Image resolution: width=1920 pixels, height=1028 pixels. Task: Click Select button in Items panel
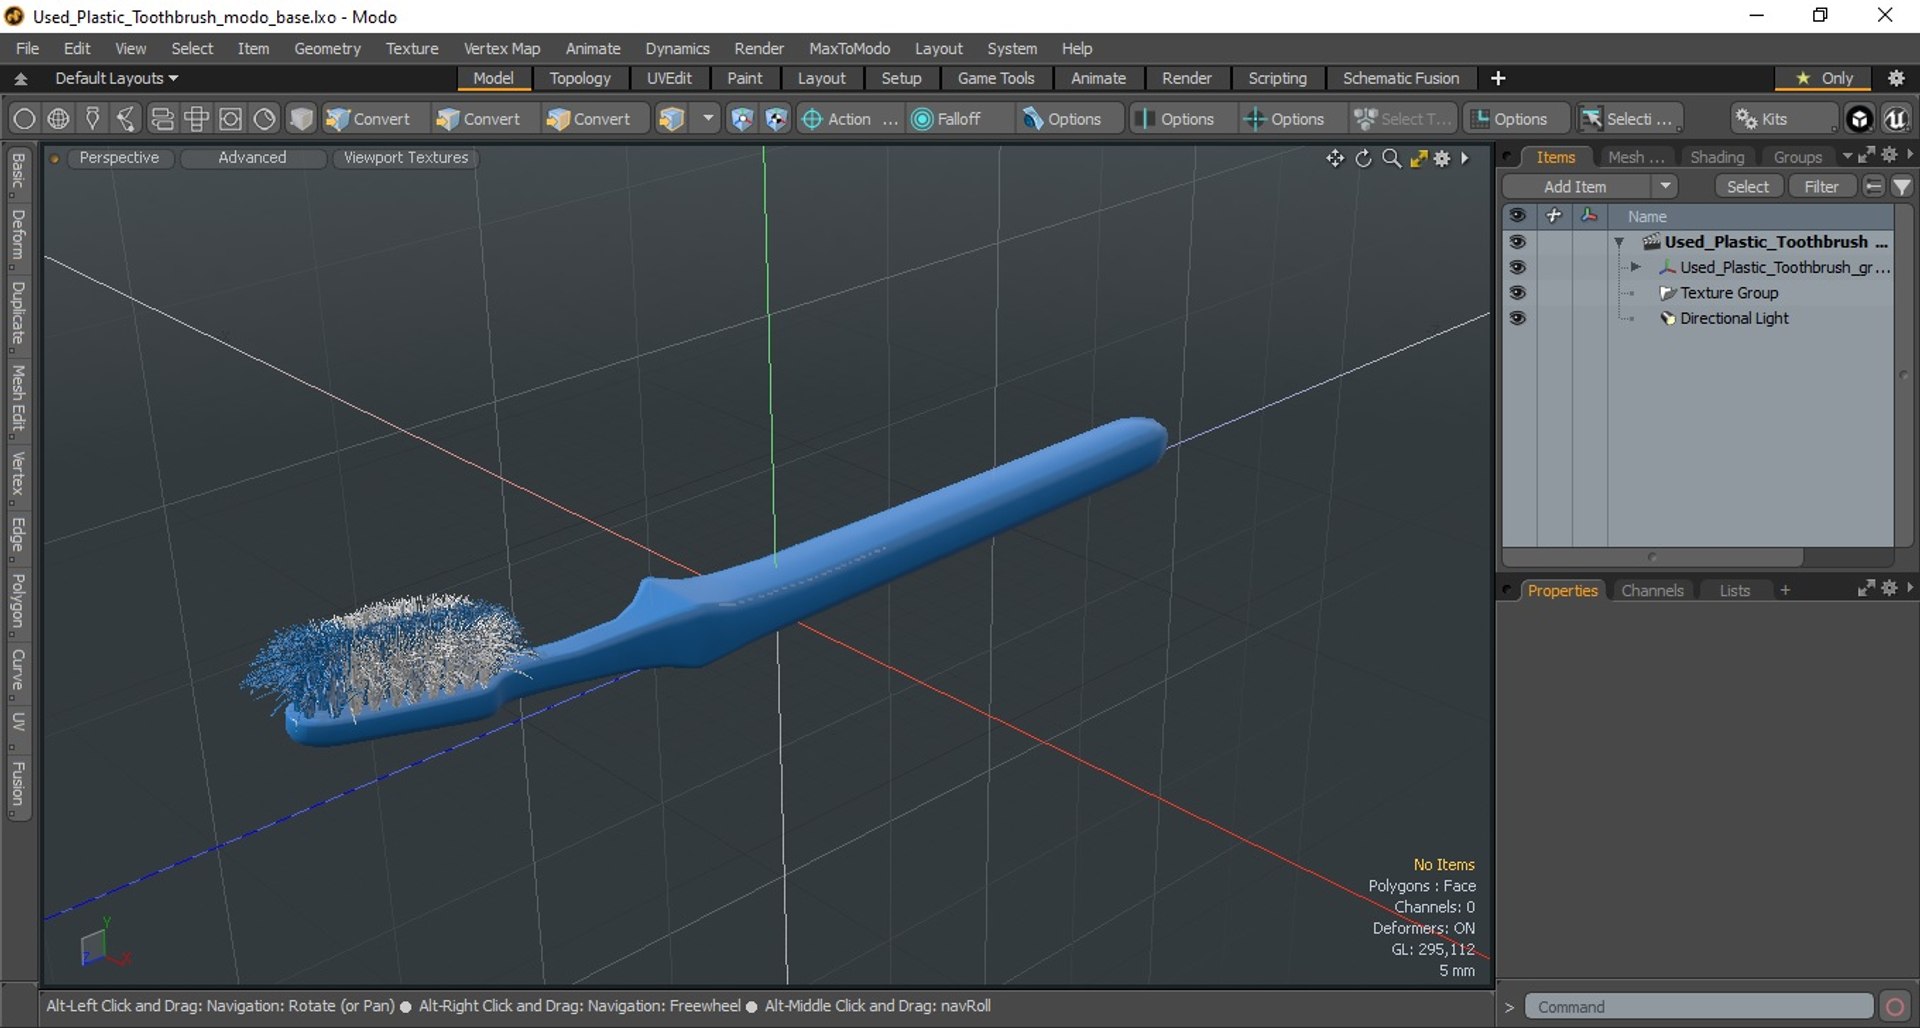click(1747, 187)
